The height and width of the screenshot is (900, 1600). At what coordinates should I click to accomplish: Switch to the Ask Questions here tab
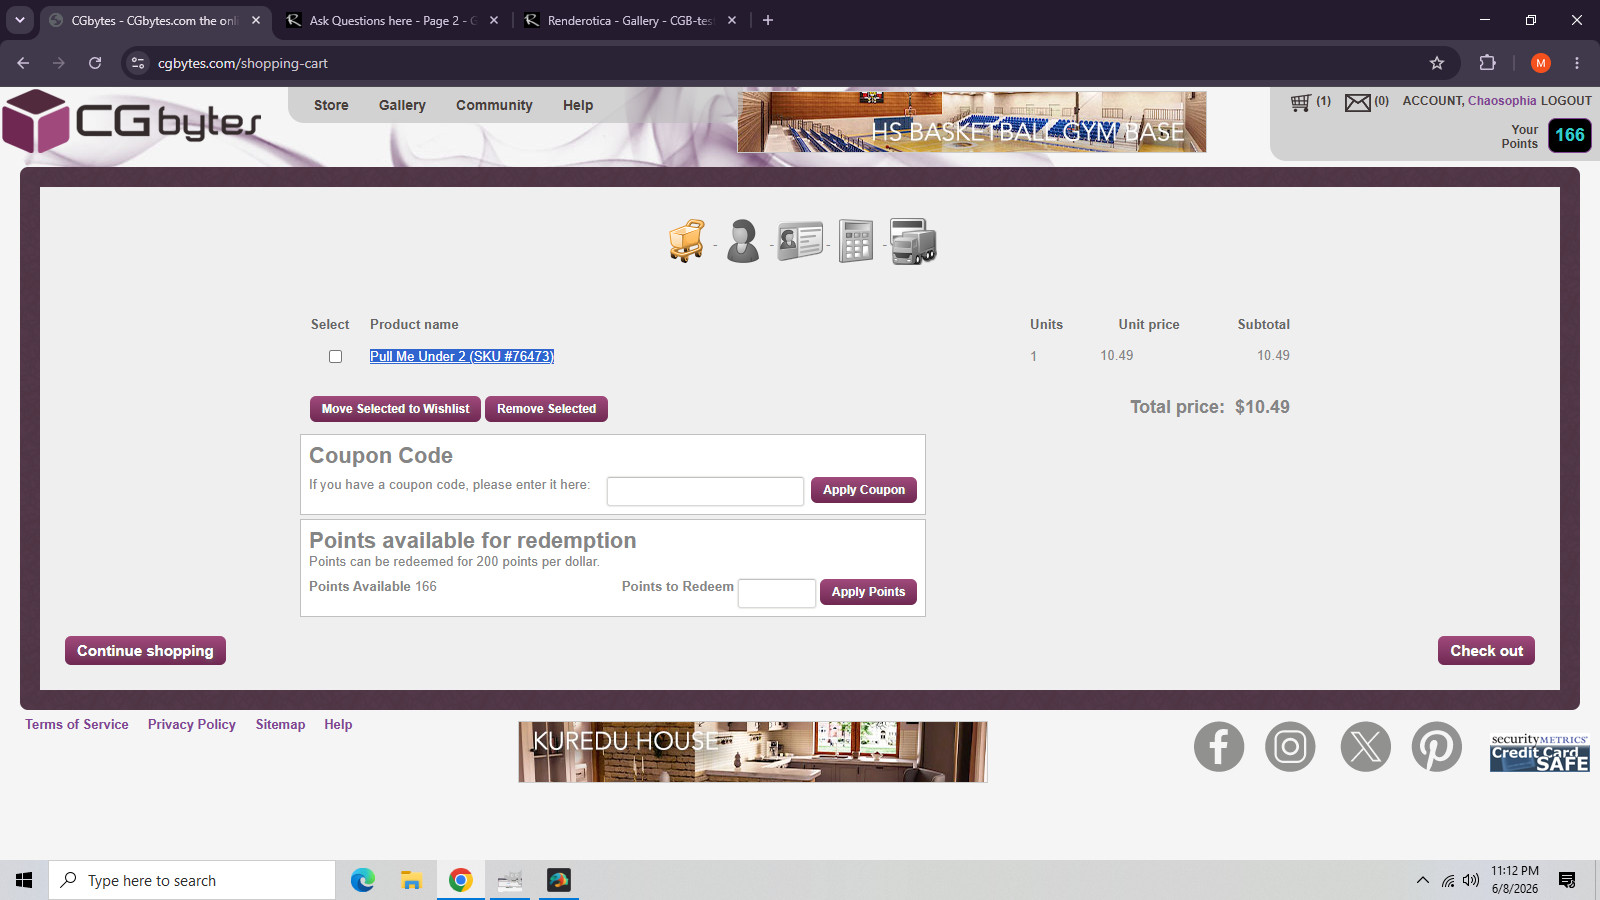[x=392, y=20]
